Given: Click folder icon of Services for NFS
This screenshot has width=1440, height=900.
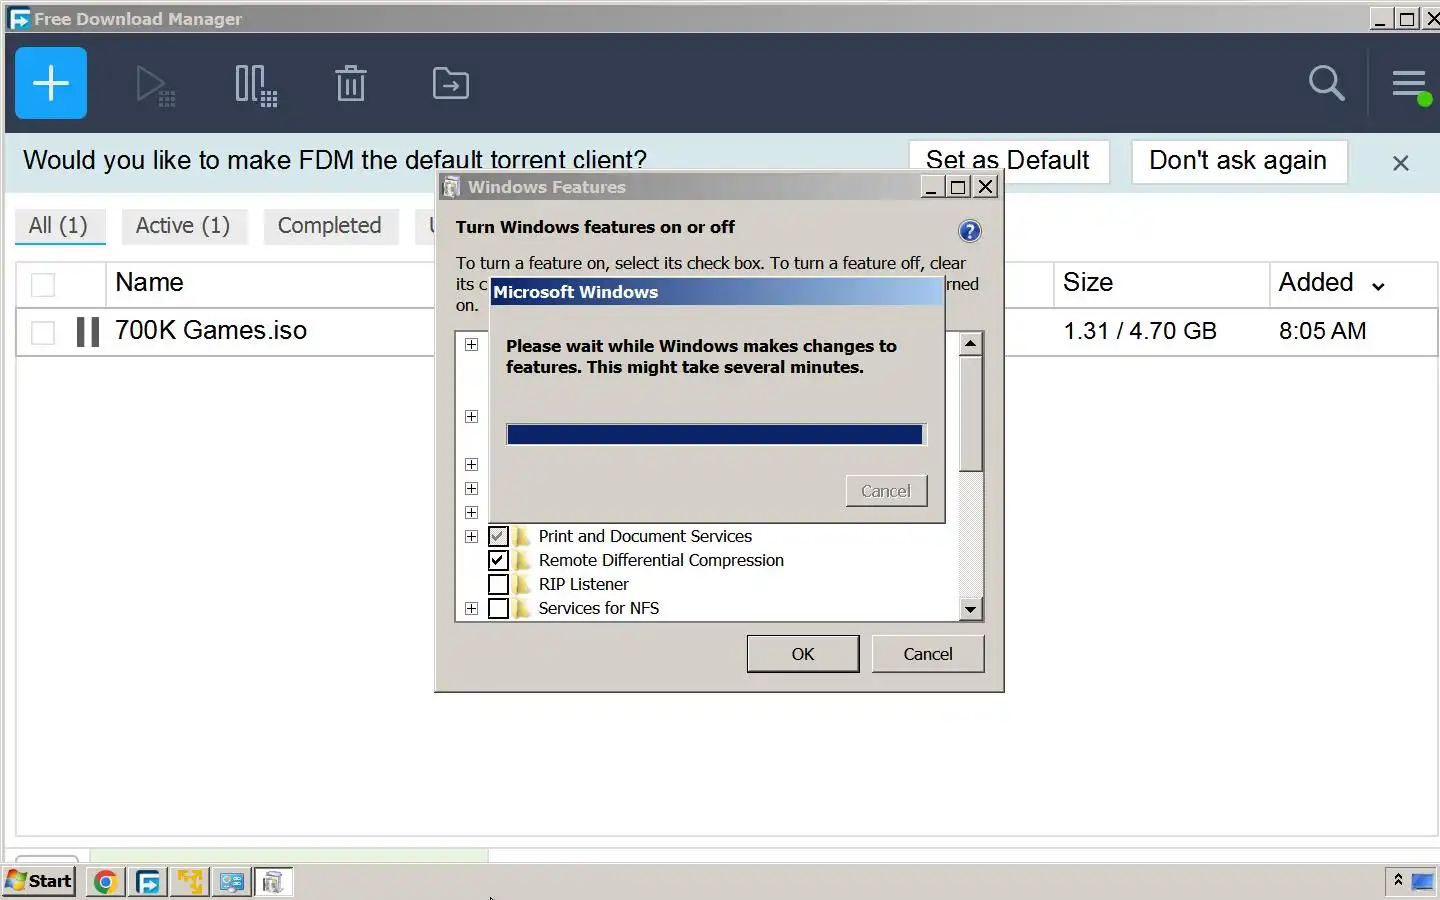Looking at the screenshot, I should pyautogui.click(x=522, y=609).
